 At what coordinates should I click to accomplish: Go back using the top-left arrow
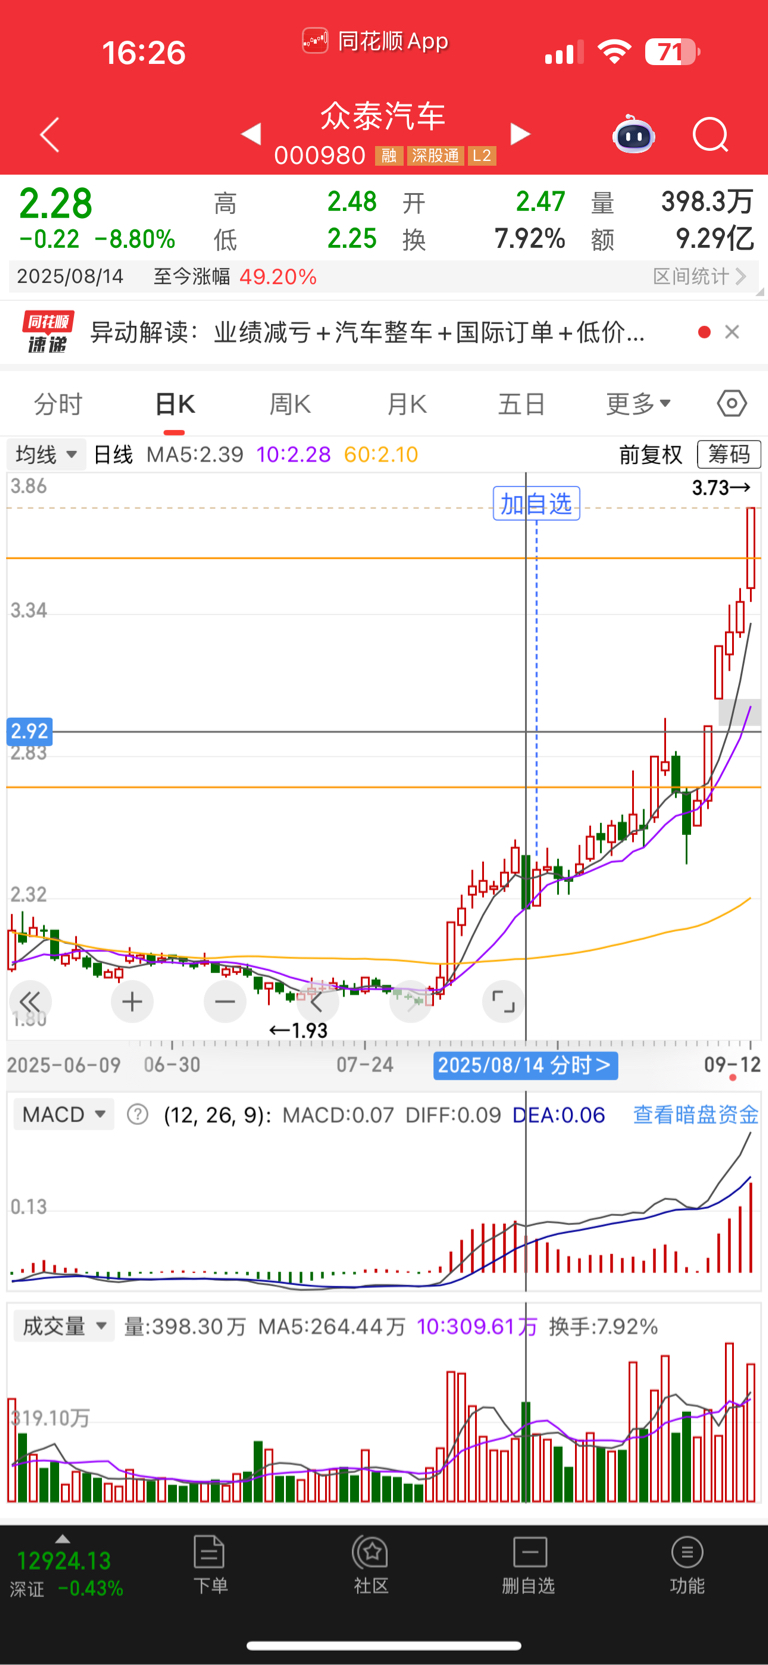point(50,135)
